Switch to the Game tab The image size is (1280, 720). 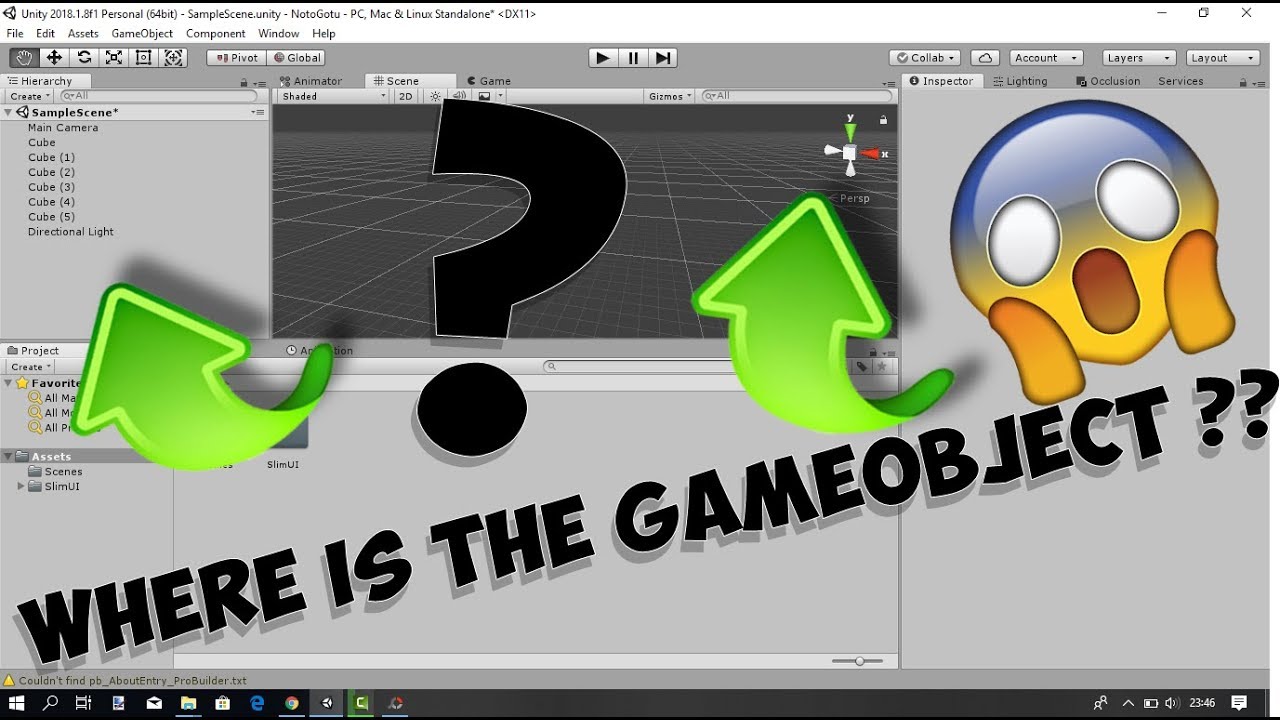(488, 81)
